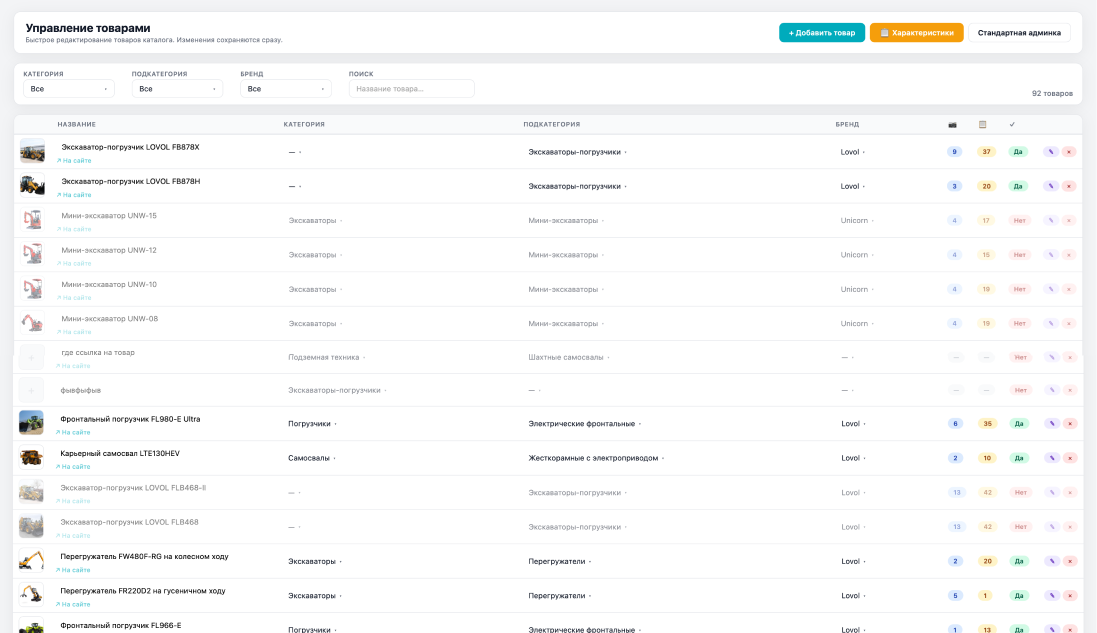Open the 'Характеристики' button
Screen dimensions: 1097x633
click(x=916, y=33)
